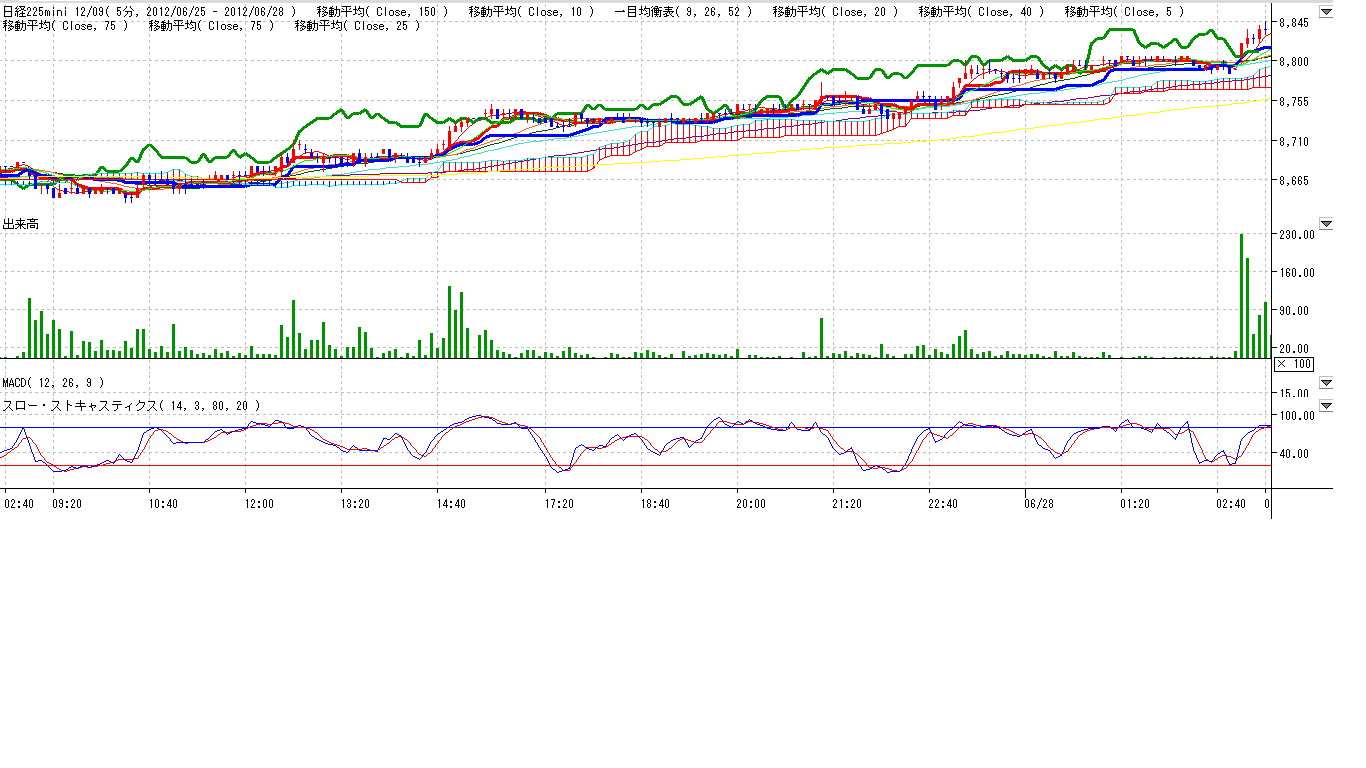Click the 一目均衡表(9, 26, 52) label
The width and height of the screenshot is (1366, 768).
tap(682, 11)
